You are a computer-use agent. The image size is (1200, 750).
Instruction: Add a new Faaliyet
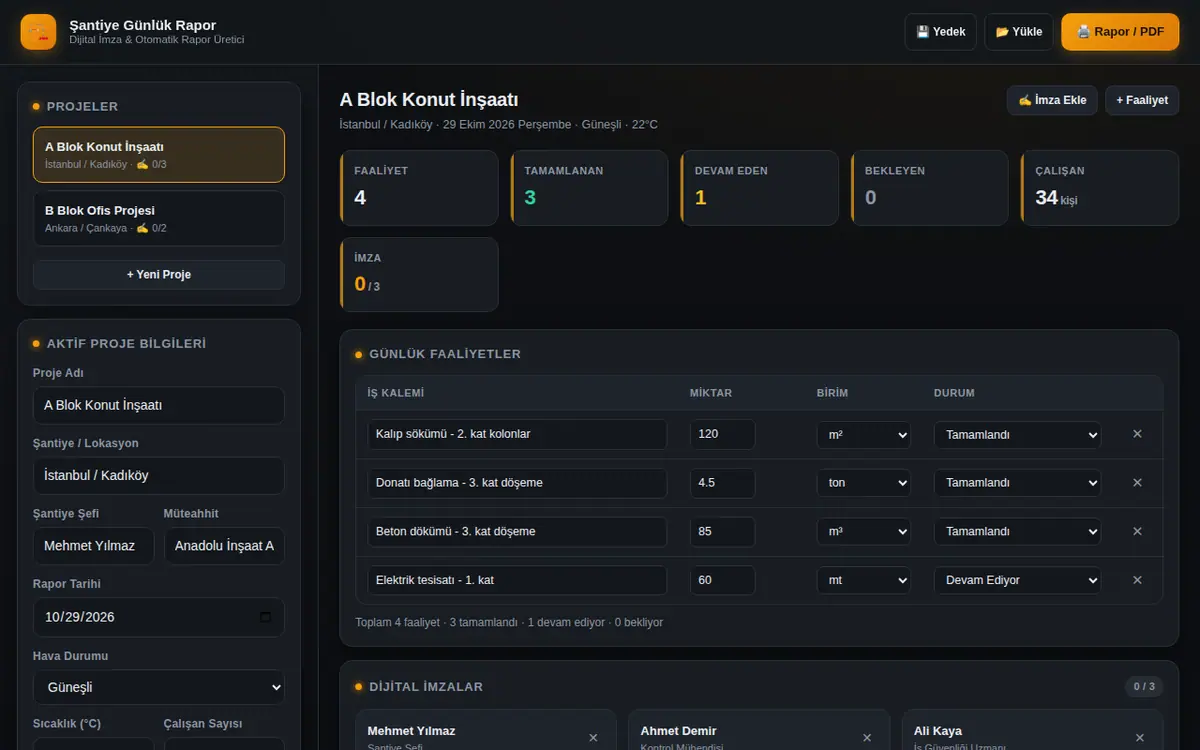1142,100
